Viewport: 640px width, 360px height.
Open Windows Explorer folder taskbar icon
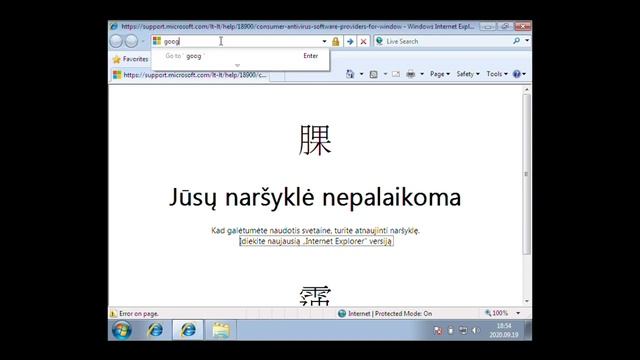(221, 330)
